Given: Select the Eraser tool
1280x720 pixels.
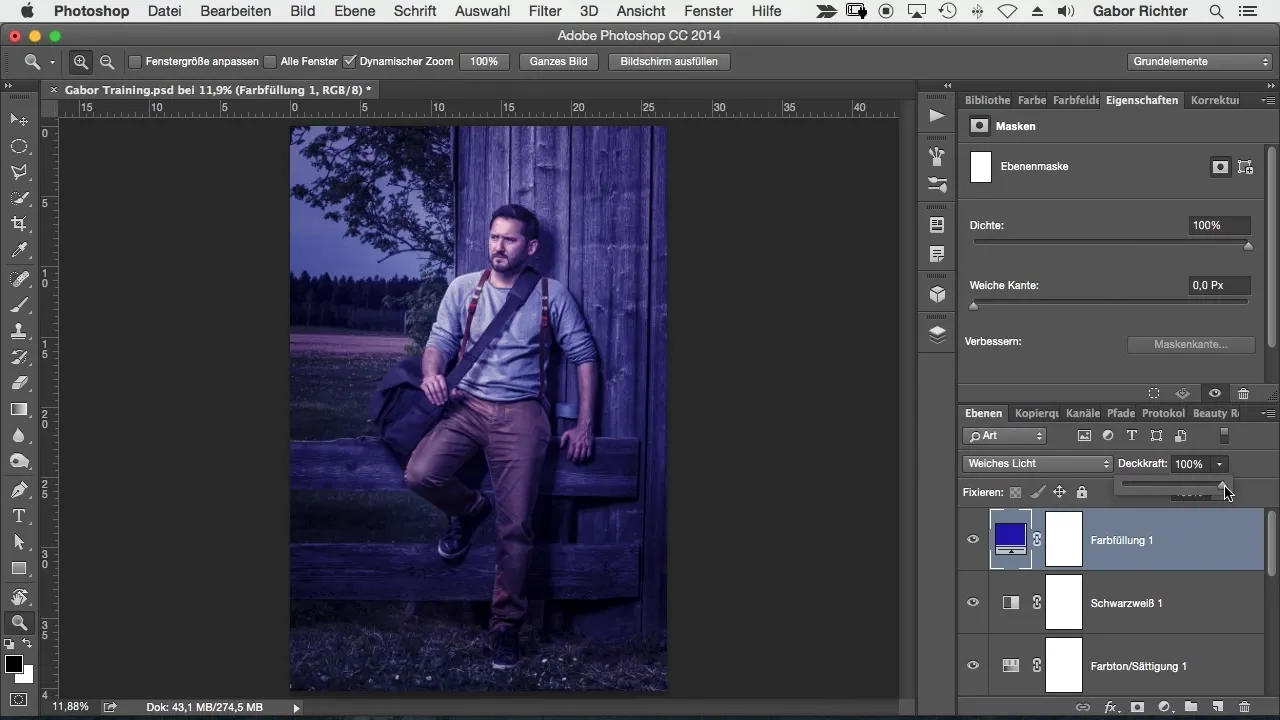Looking at the screenshot, I should click(x=19, y=383).
